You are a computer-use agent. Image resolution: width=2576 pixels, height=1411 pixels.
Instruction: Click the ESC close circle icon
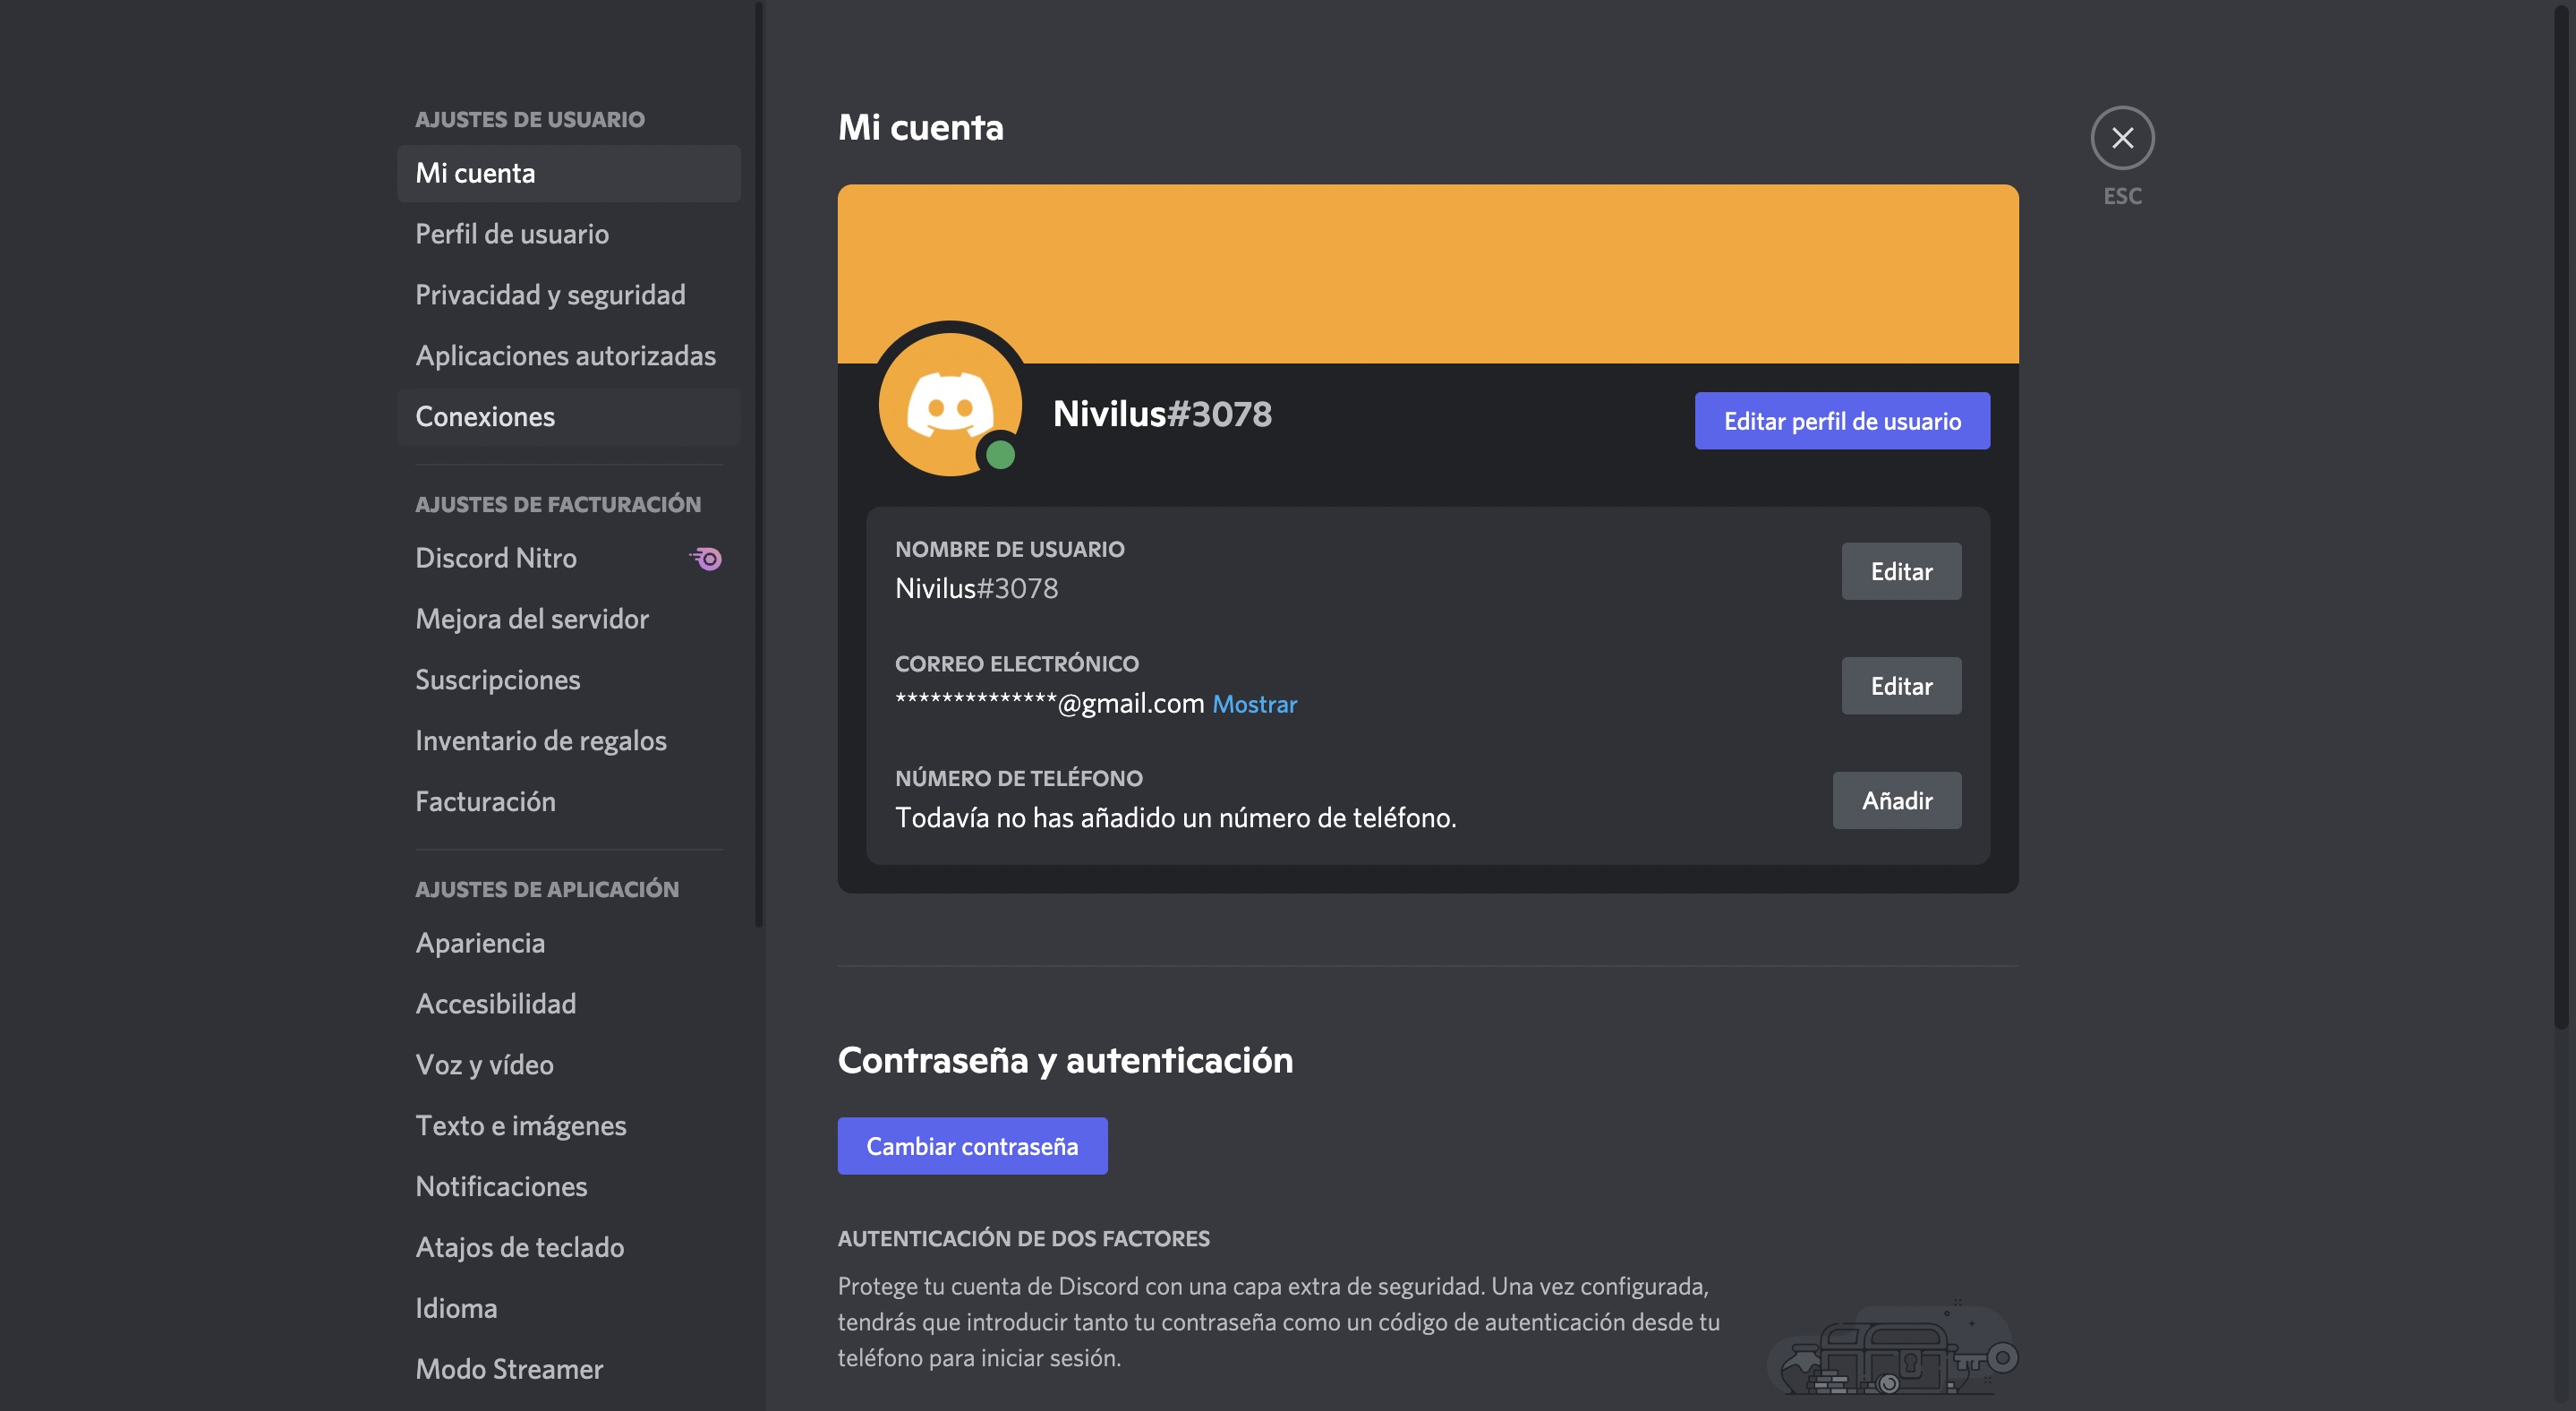[2122, 138]
